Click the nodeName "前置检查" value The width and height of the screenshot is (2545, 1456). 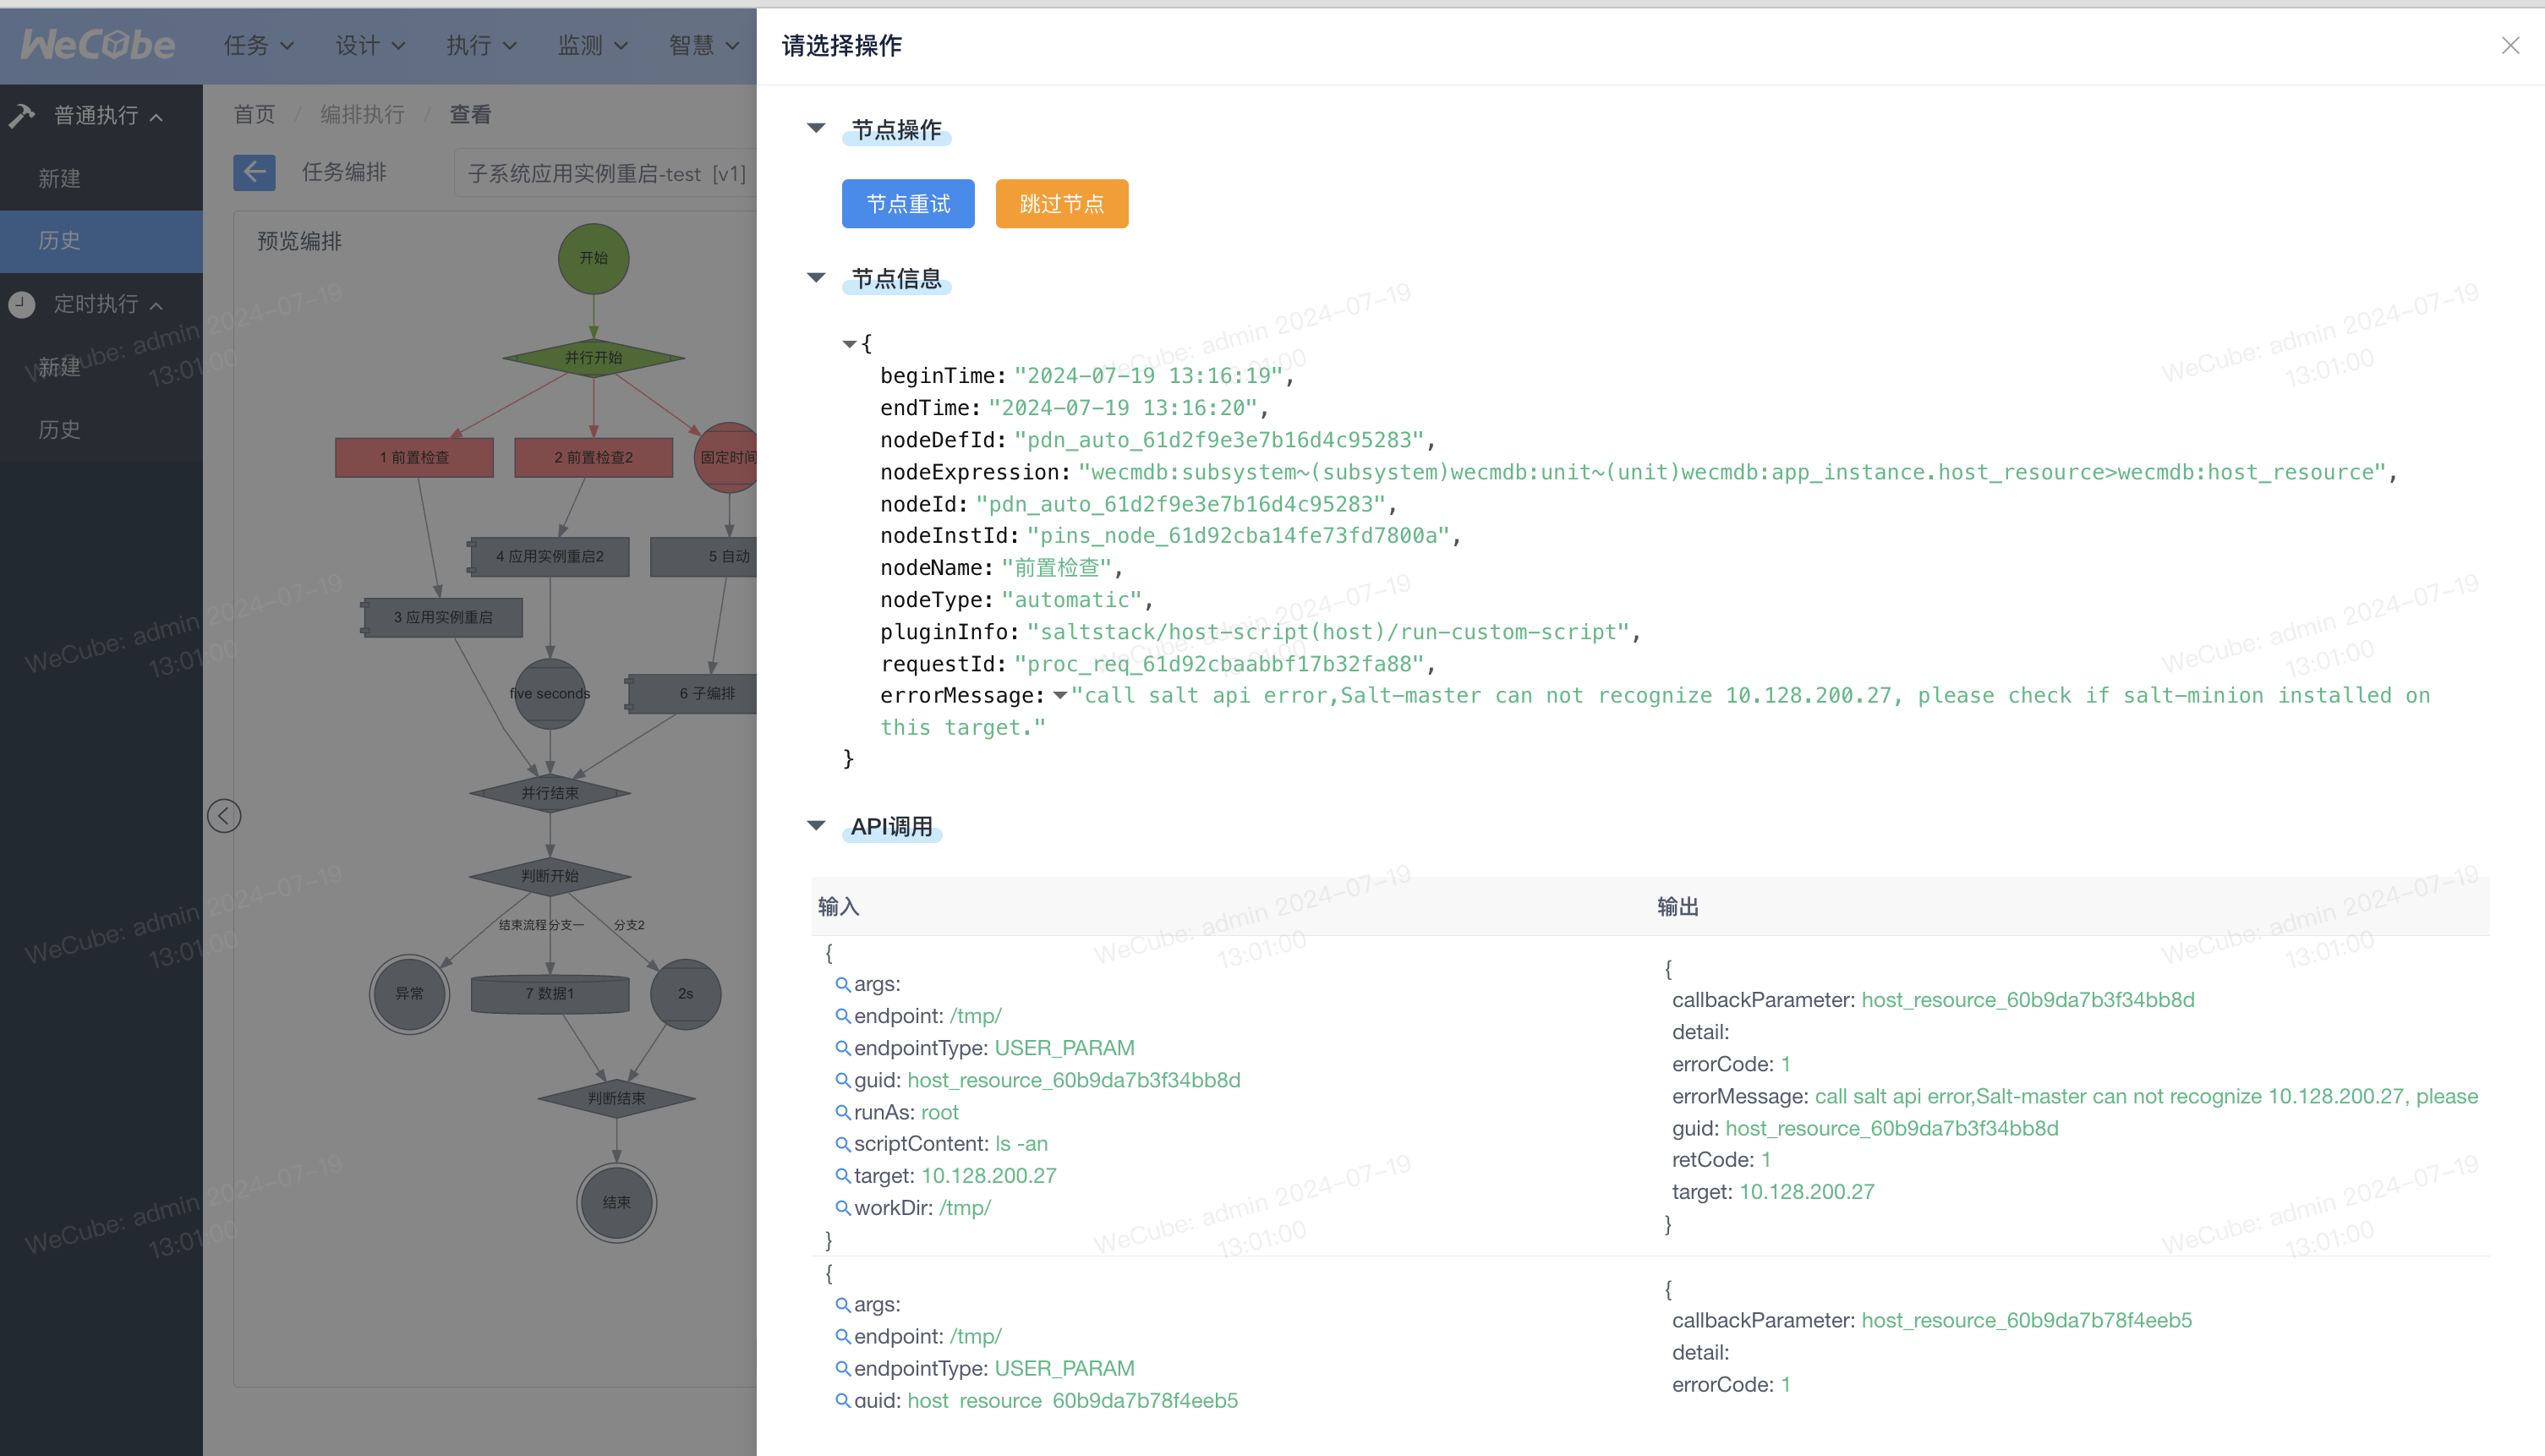tap(1057, 567)
